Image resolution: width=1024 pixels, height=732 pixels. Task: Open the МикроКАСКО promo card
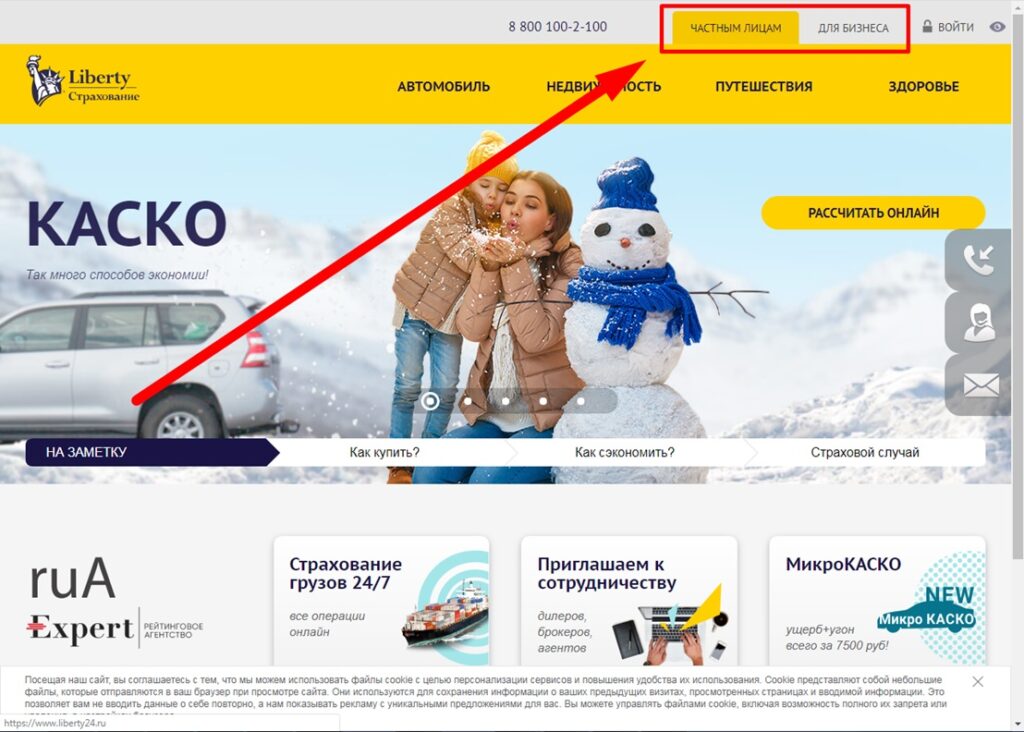click(x=877, y=601)
